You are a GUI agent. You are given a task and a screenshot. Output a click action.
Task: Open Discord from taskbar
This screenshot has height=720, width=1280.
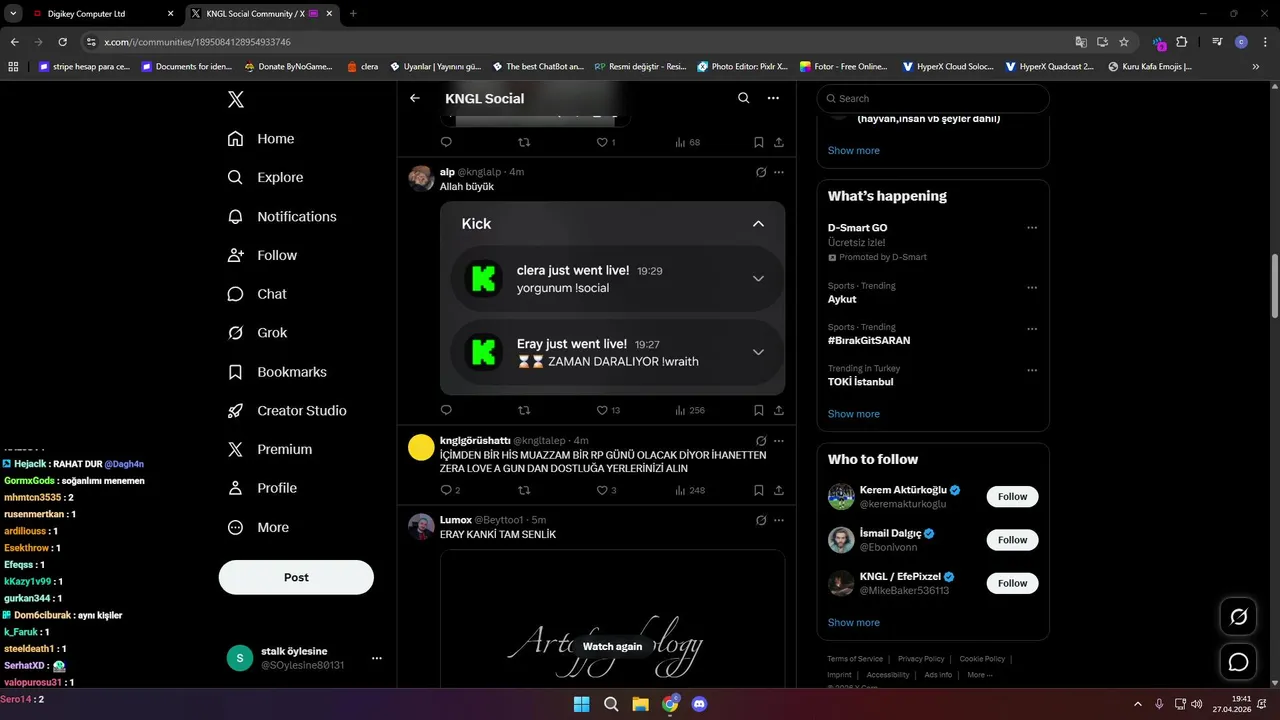click(x=700, y=704)
